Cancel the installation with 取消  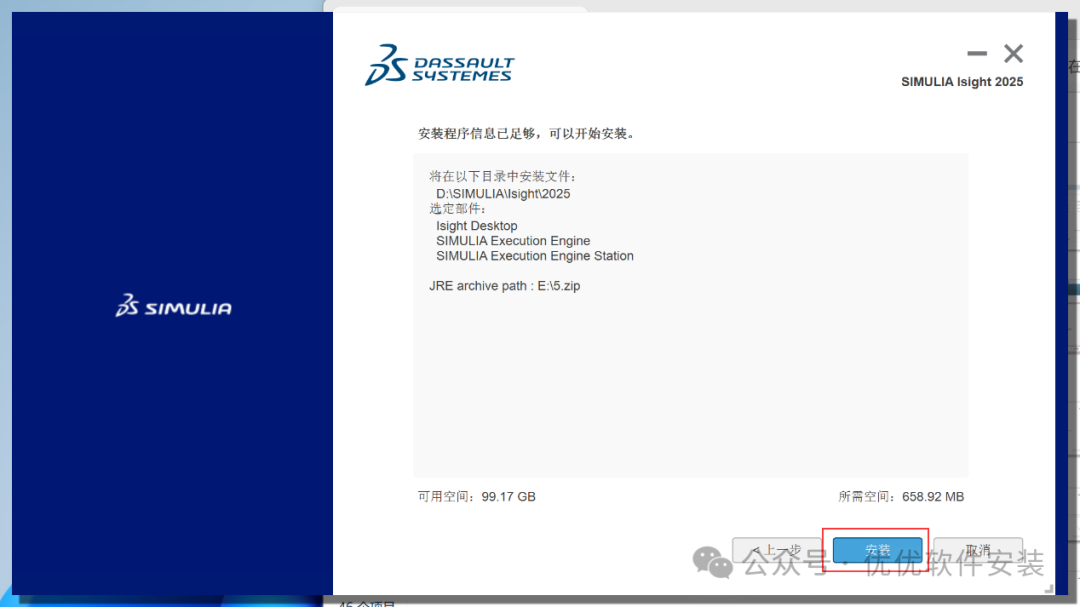pos(977,550)
